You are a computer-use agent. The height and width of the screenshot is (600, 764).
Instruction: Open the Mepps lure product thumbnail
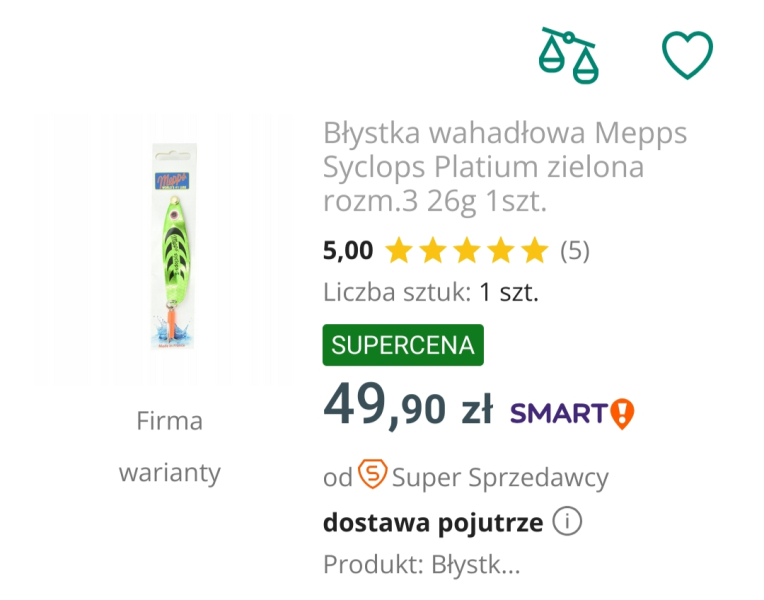tap(168, 250)
